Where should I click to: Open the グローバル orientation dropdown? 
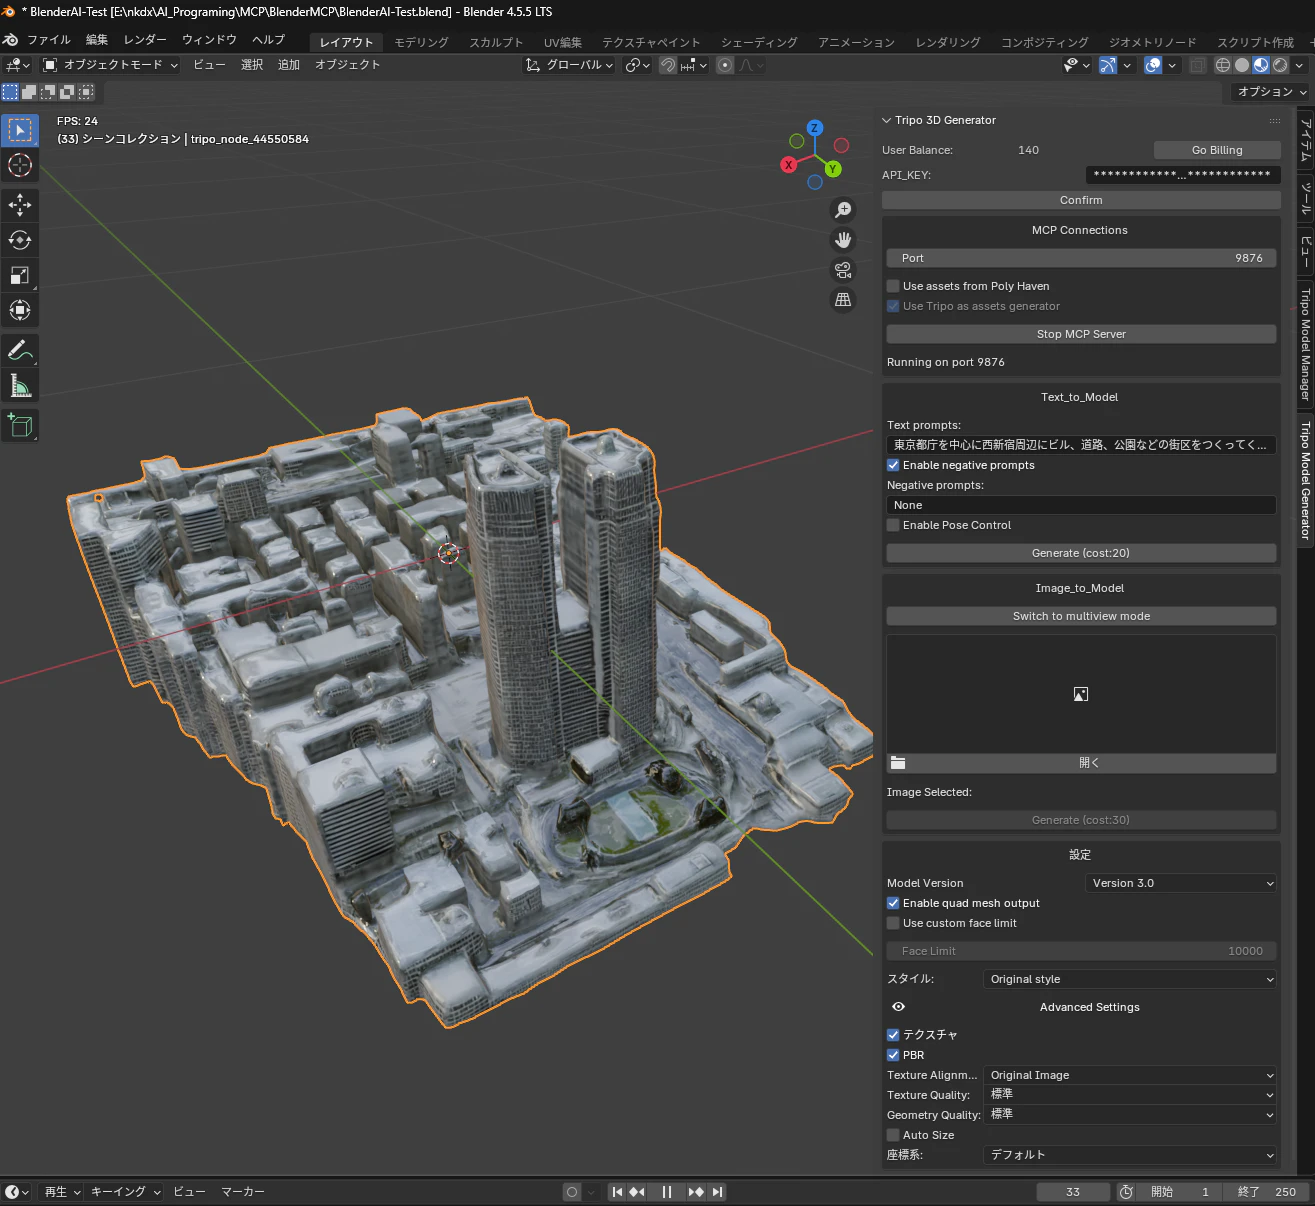pos(569,65)
